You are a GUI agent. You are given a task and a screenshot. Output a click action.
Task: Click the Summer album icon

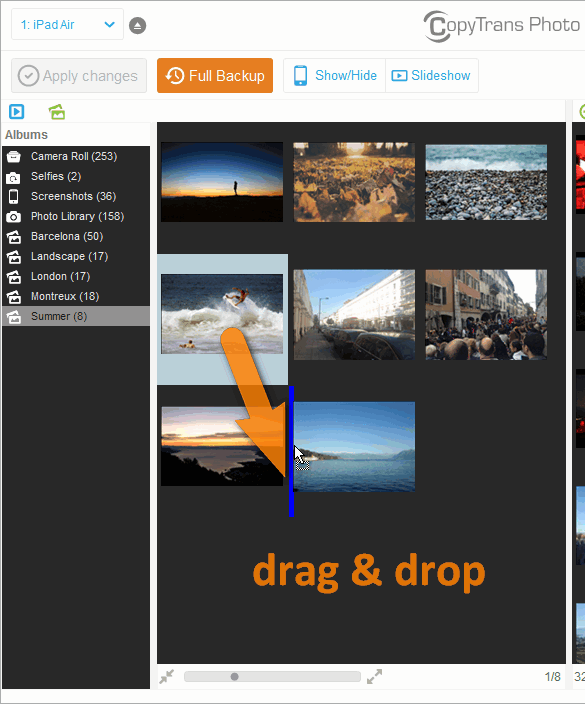point(13,317)
